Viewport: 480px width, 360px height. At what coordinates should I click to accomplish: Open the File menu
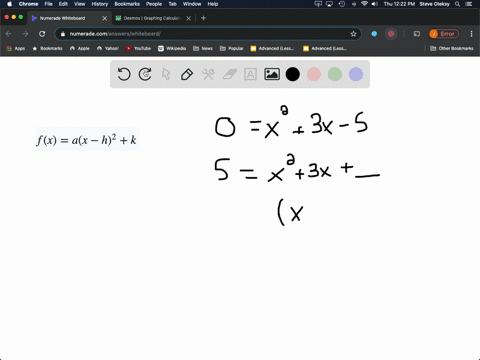point(49,4)
